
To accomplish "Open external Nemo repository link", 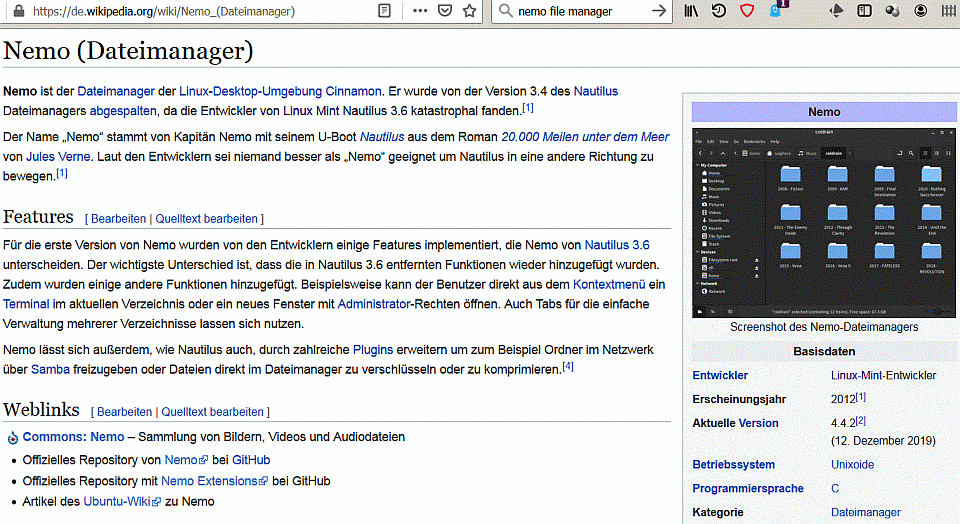I will tap(186, 460).
